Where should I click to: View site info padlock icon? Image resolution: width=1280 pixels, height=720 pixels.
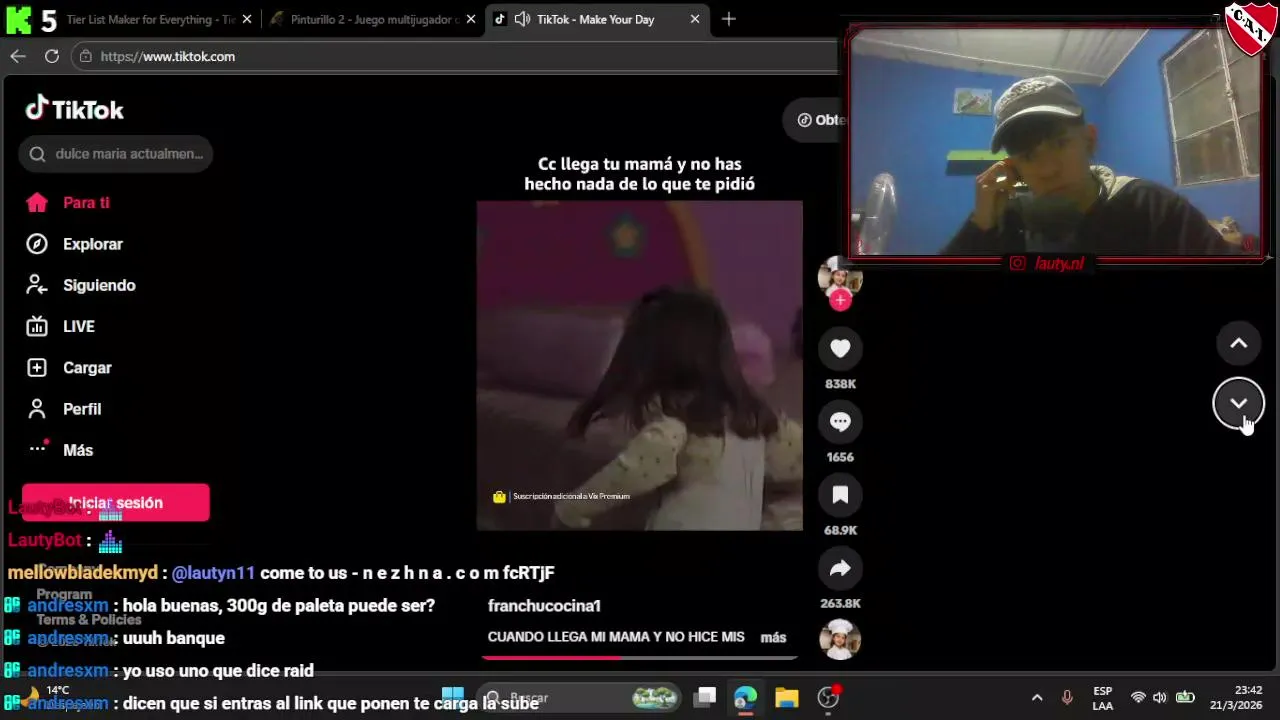point(86,57)
